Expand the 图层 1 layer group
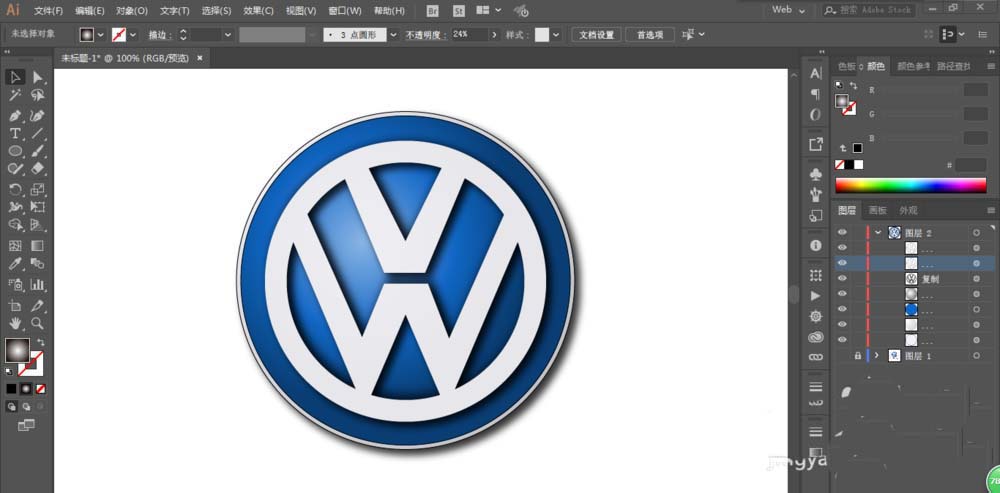 [x=878, y=355]
